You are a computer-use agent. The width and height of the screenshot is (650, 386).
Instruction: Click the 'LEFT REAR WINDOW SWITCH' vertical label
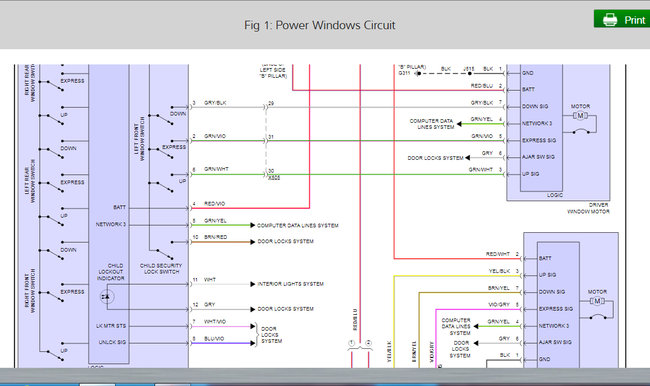click(30, 181)
